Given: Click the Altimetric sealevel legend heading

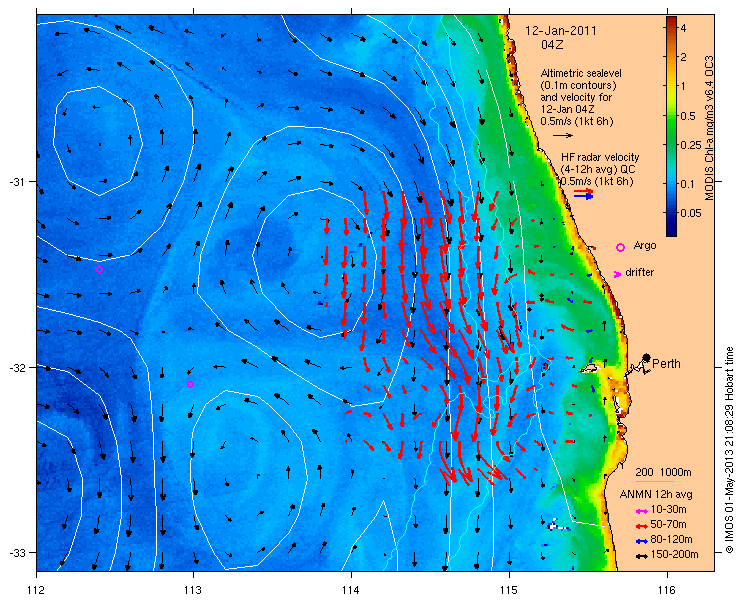Looking at the screenshot, I should (x=581, y=74).
